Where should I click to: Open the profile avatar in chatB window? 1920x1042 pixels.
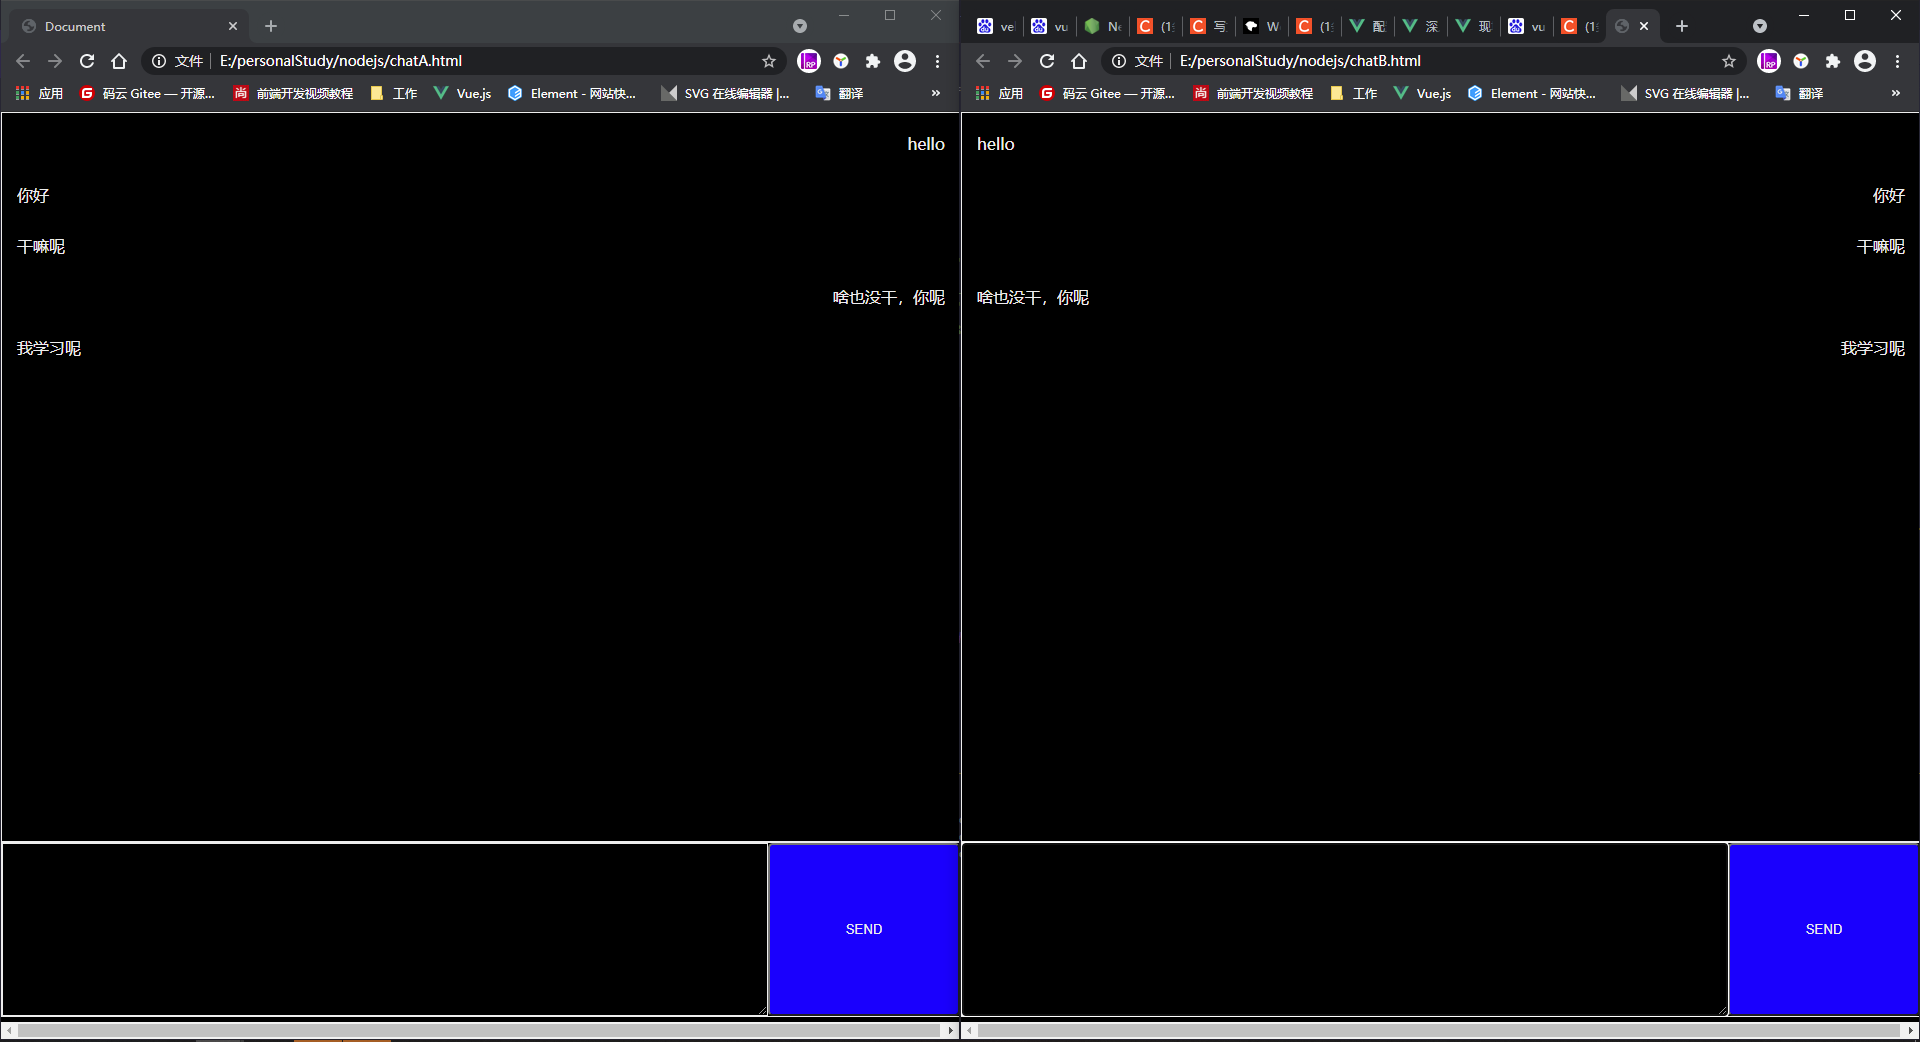pos(1865,61)
